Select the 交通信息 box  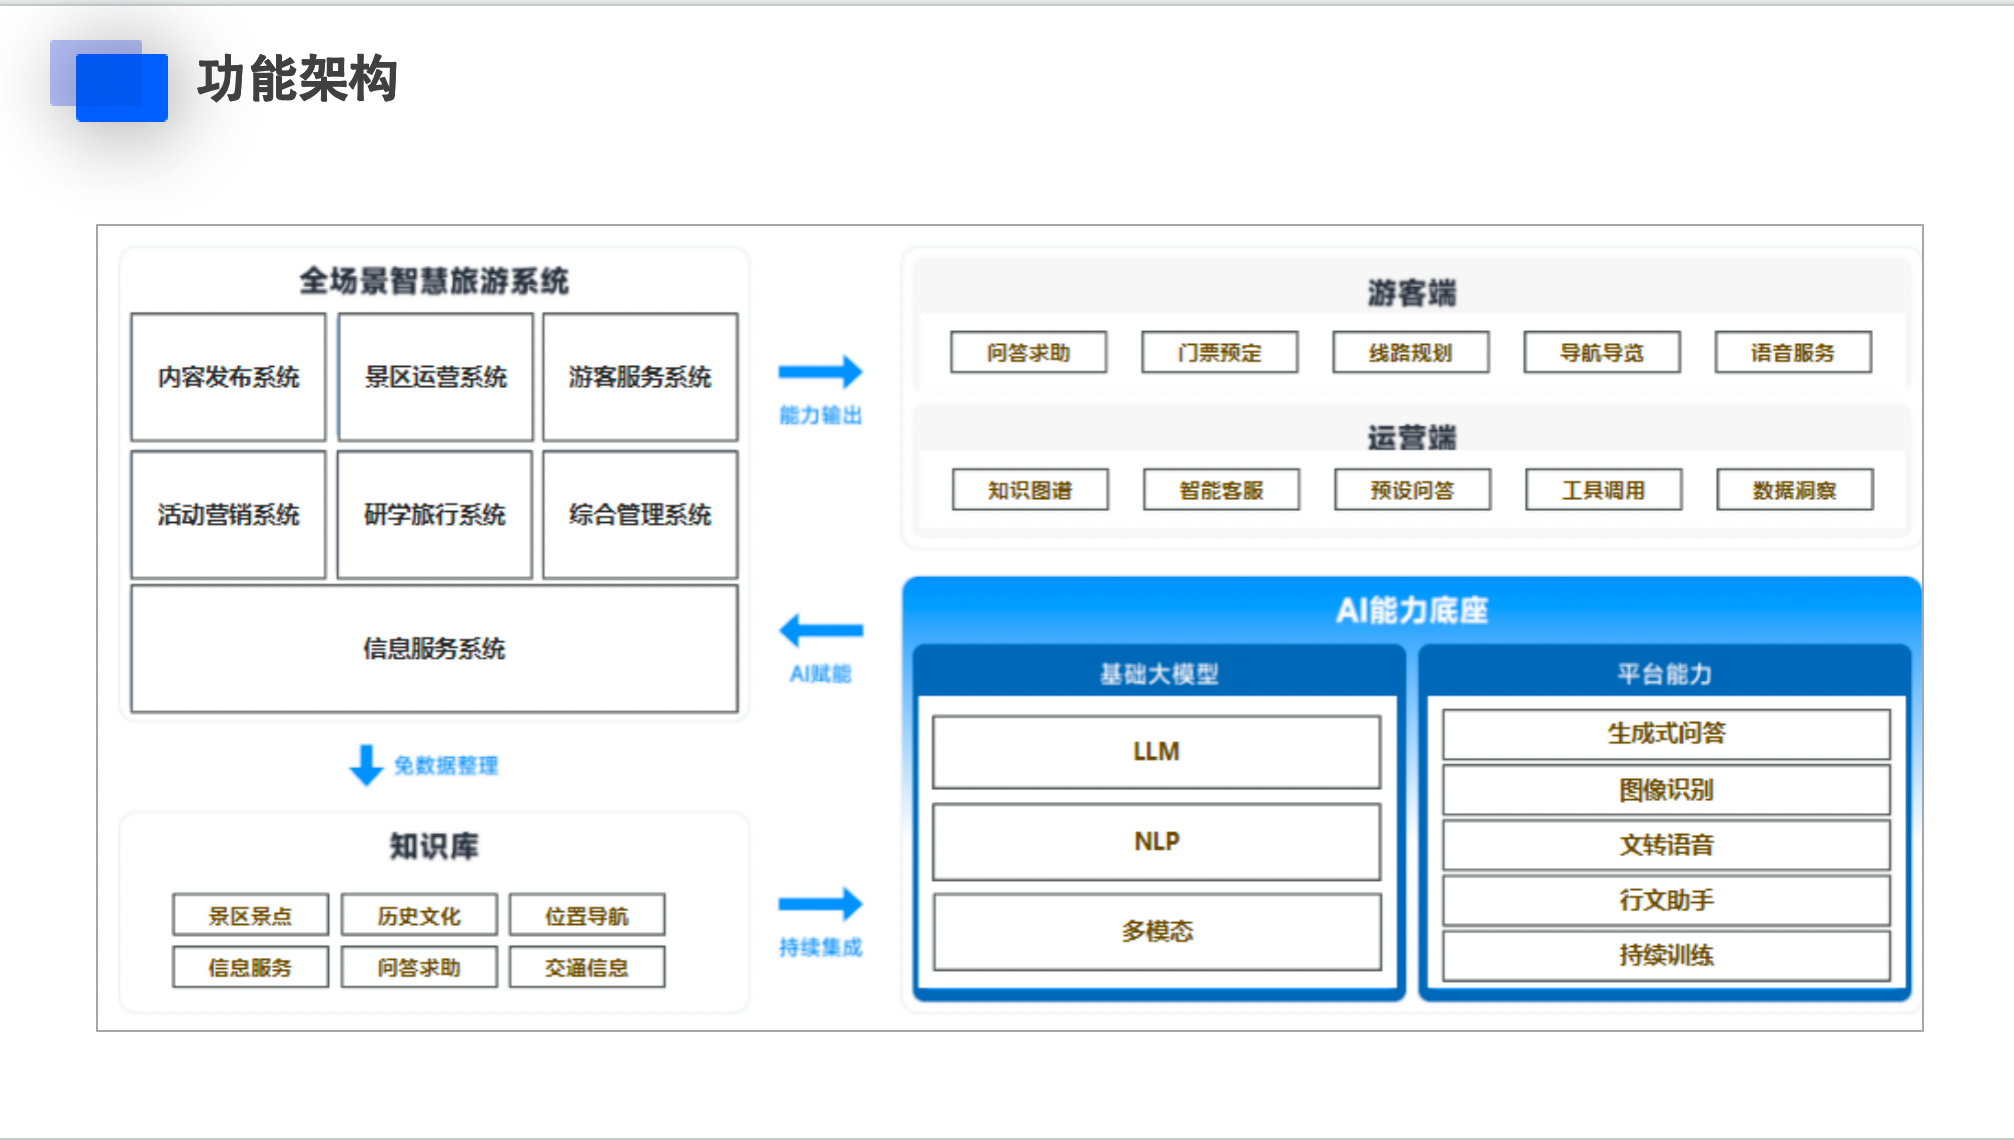coord(587,967)
